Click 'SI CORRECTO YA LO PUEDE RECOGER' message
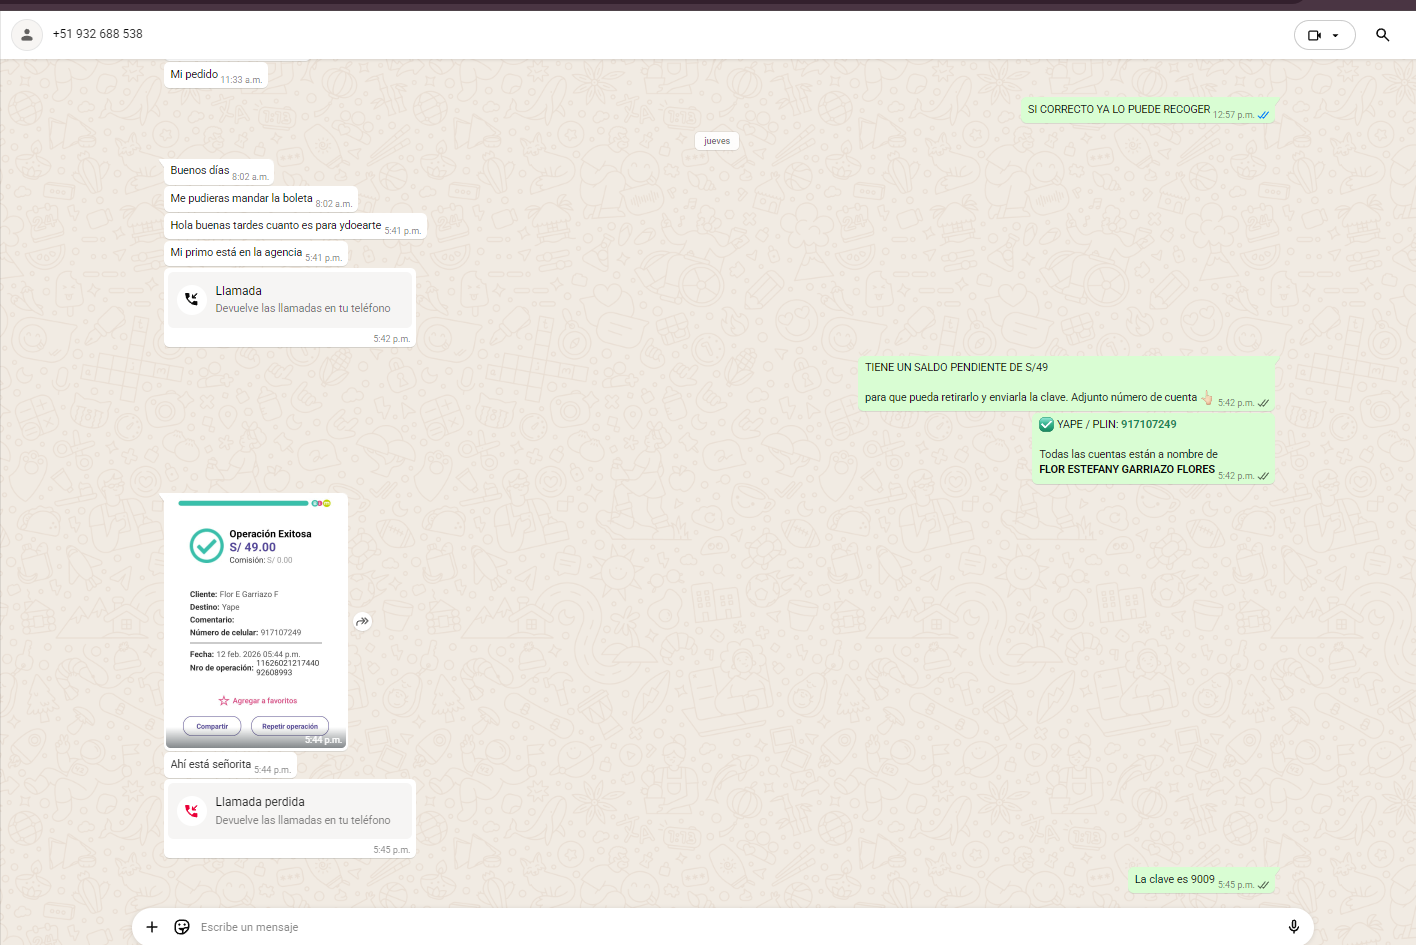The width and height of the screenshot is (1416, 945). (x=1118, y=110)
